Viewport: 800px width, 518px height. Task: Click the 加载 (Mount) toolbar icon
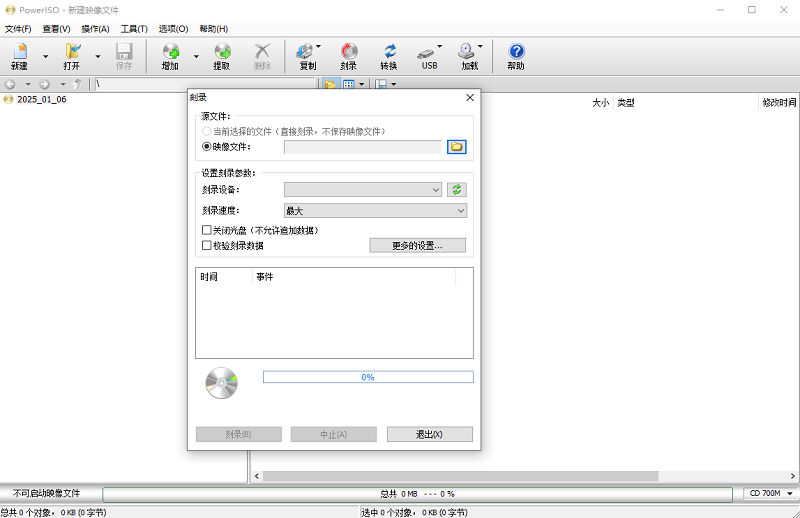coord(467,53)
